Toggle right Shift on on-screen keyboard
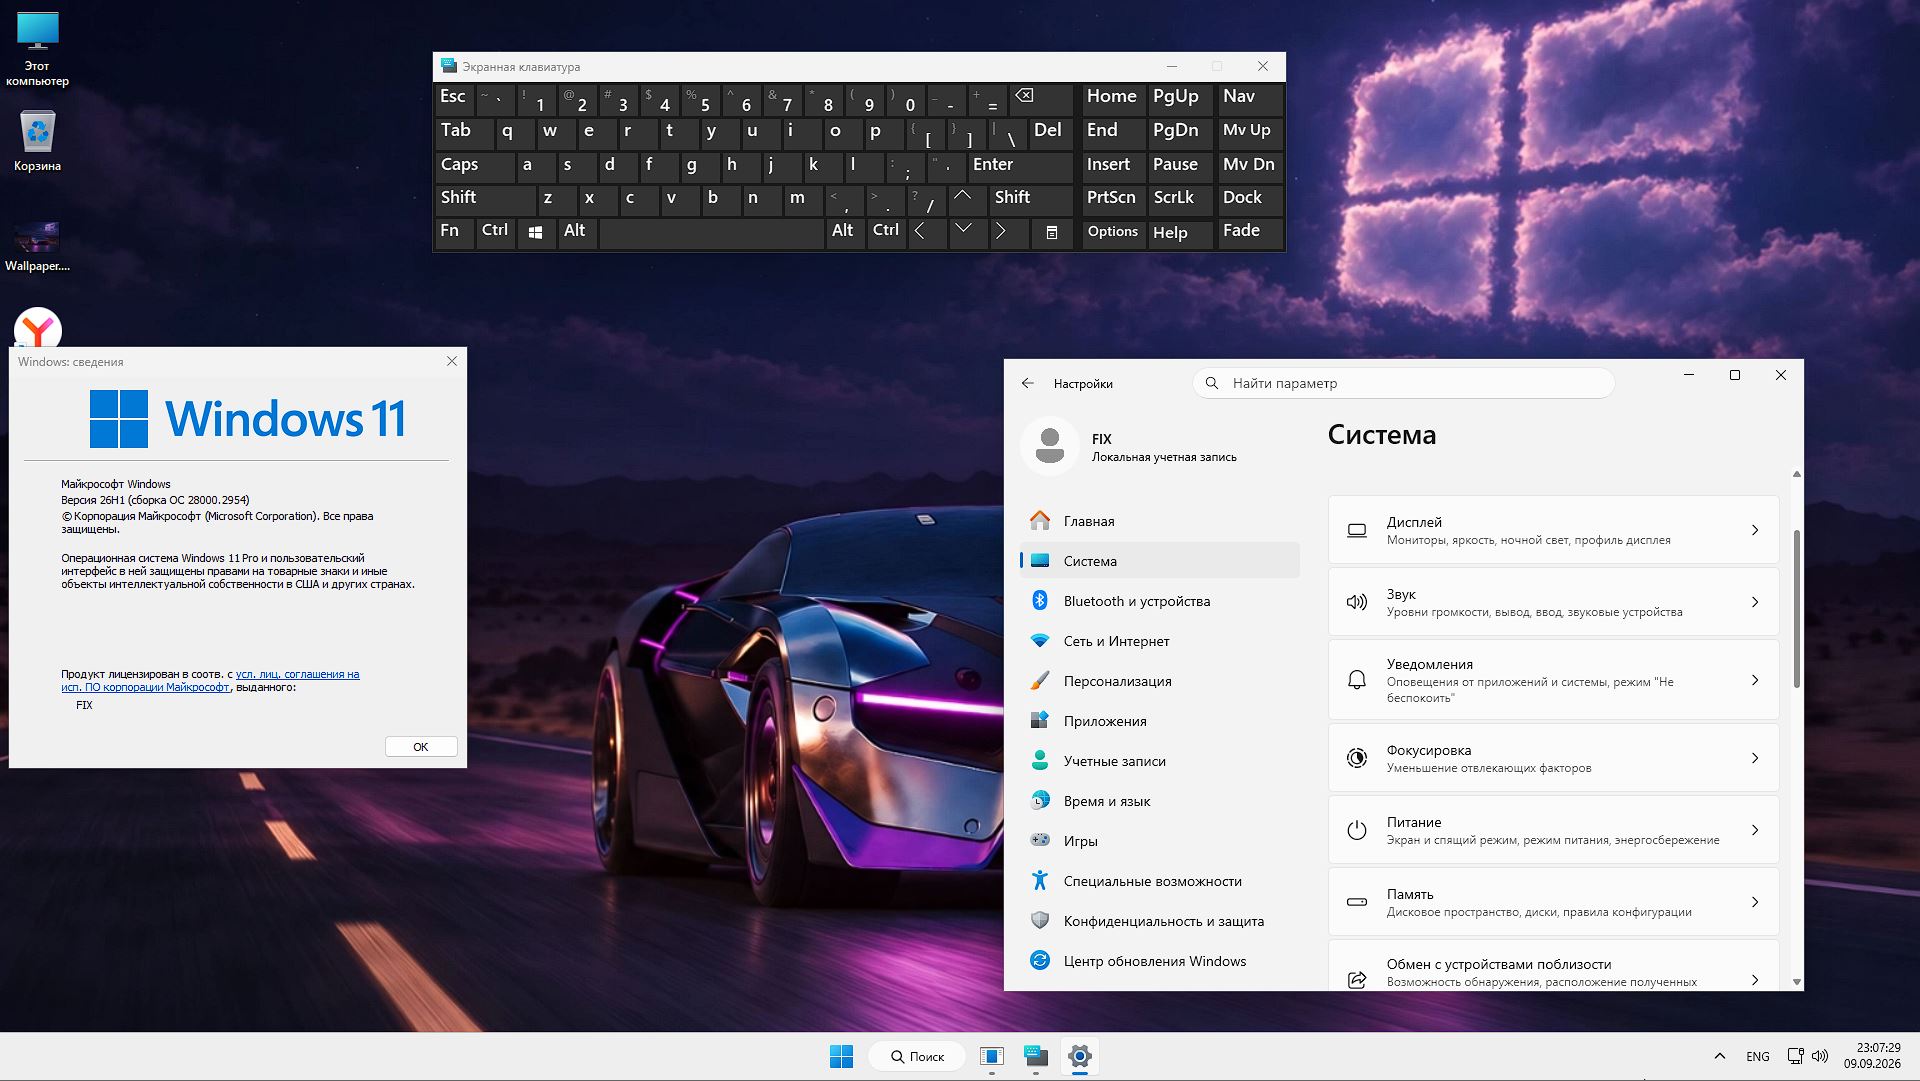The image size is (1920, 1081). pos(1030,198)
